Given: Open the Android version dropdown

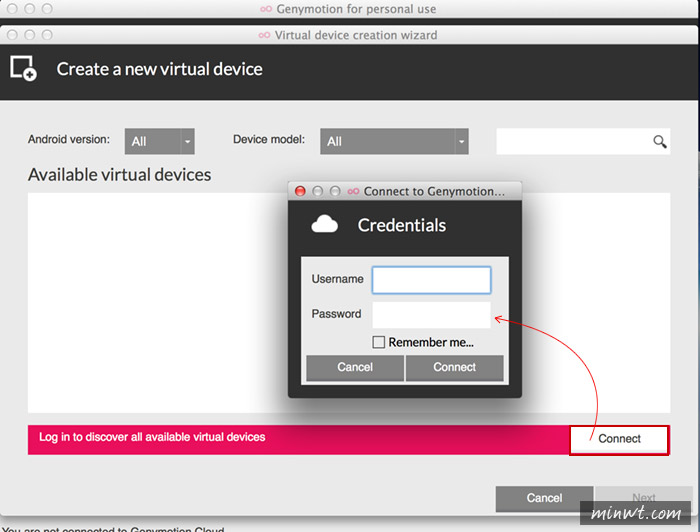Looking at the screenshot, I should pos(159,141).
